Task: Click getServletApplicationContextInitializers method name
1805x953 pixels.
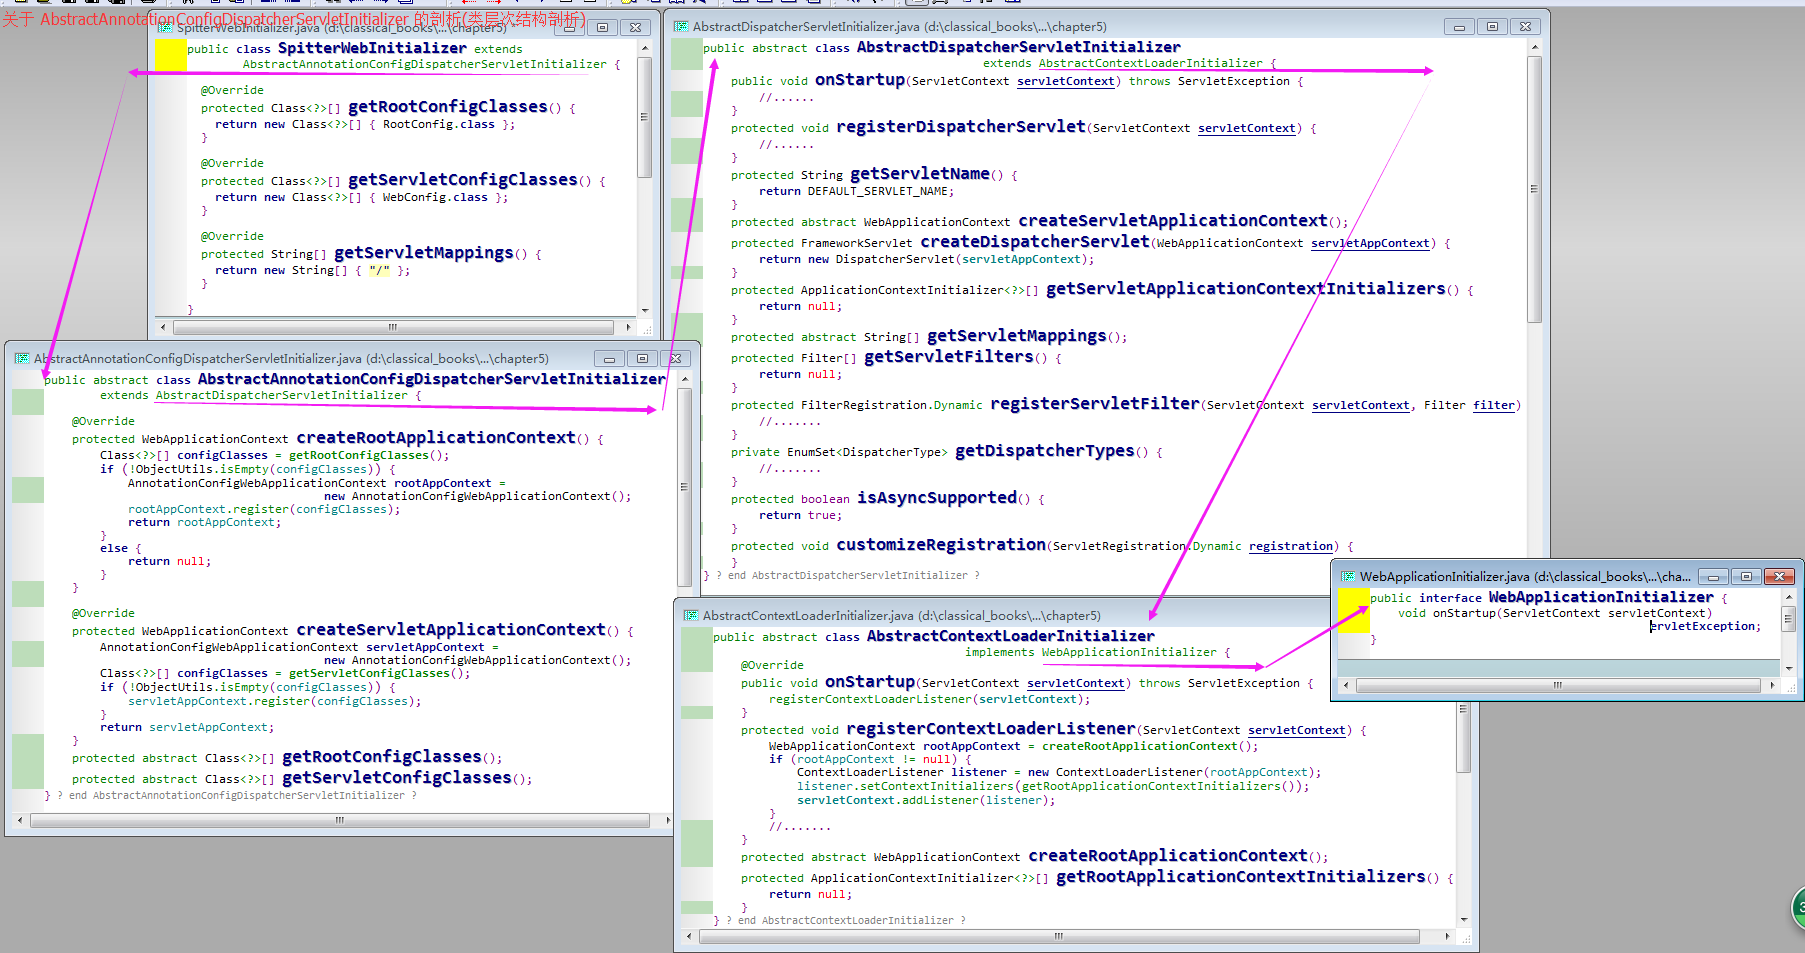Action: point(1246,289)
